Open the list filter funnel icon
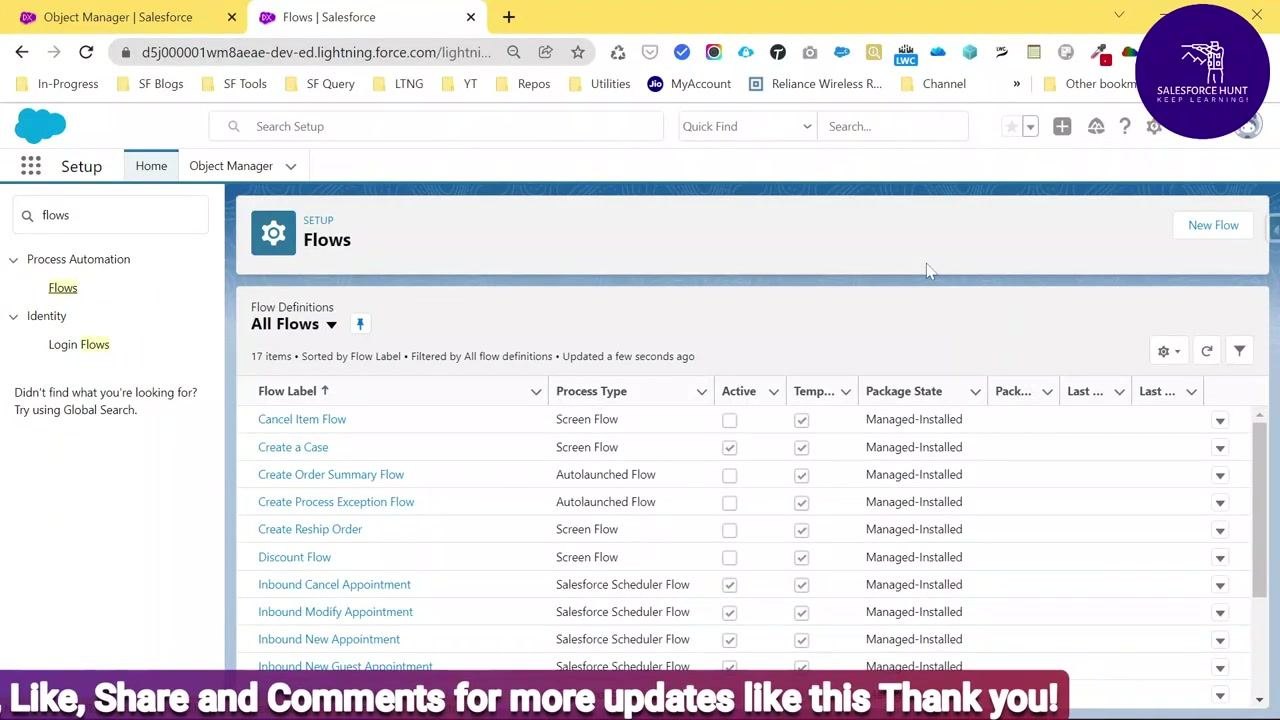Image resolution: width=1280 pixels, height=720 pixels. [x=1240, y=351]
